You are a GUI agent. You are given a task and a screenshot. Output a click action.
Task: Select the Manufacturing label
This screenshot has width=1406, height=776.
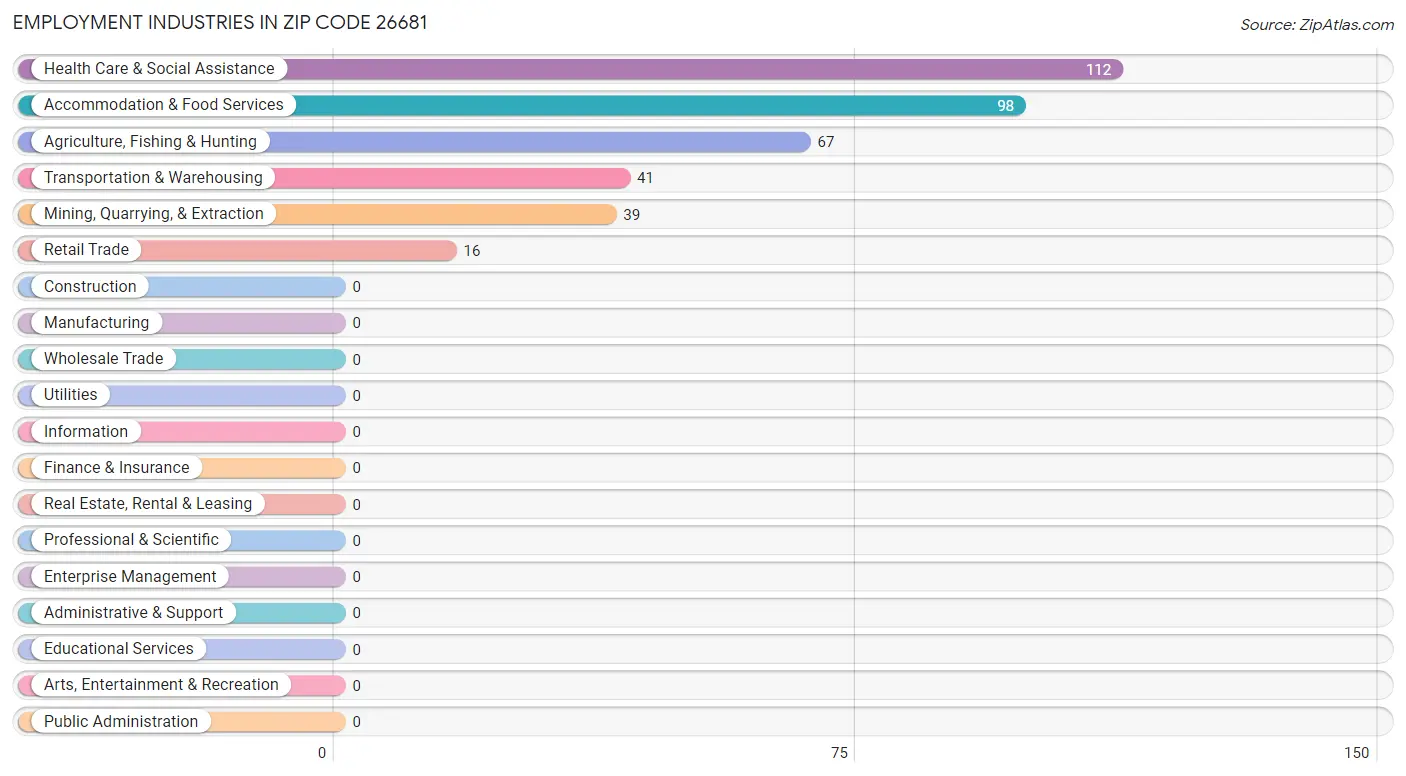96,323
